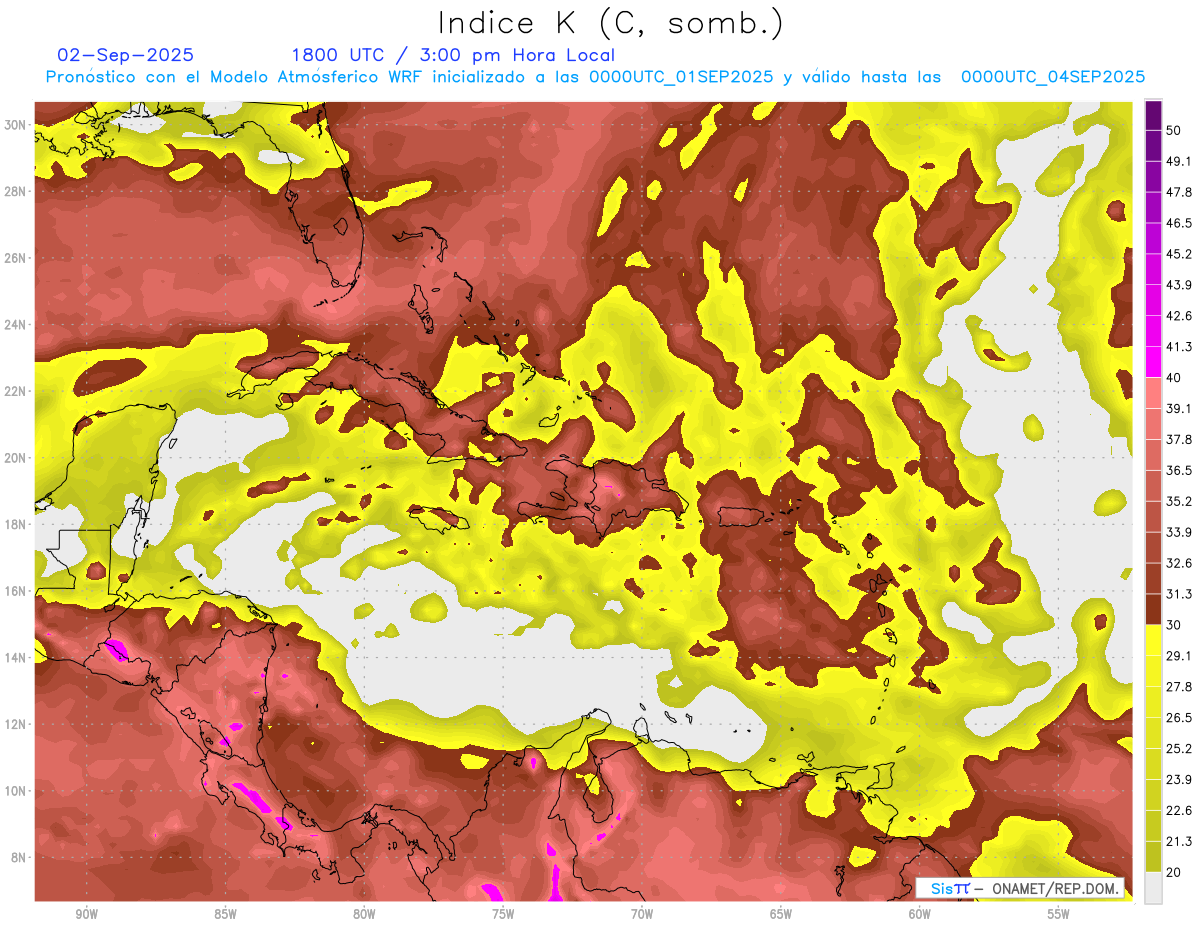This screenshot has height=927, width=1200.
Task: Click the colorbar value '41.3'
Action: (x=1178, y=347)
